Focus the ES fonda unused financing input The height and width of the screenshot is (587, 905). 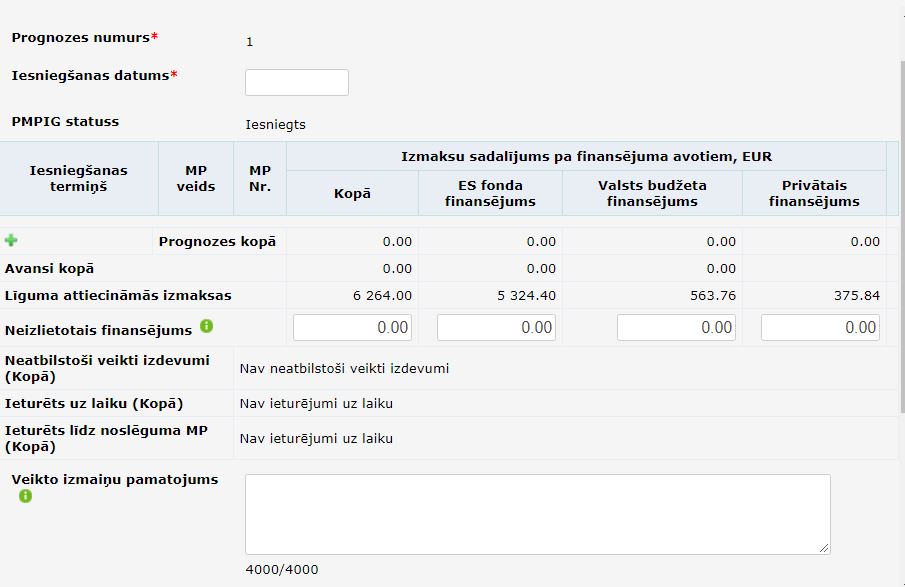[x=496, y=327]
